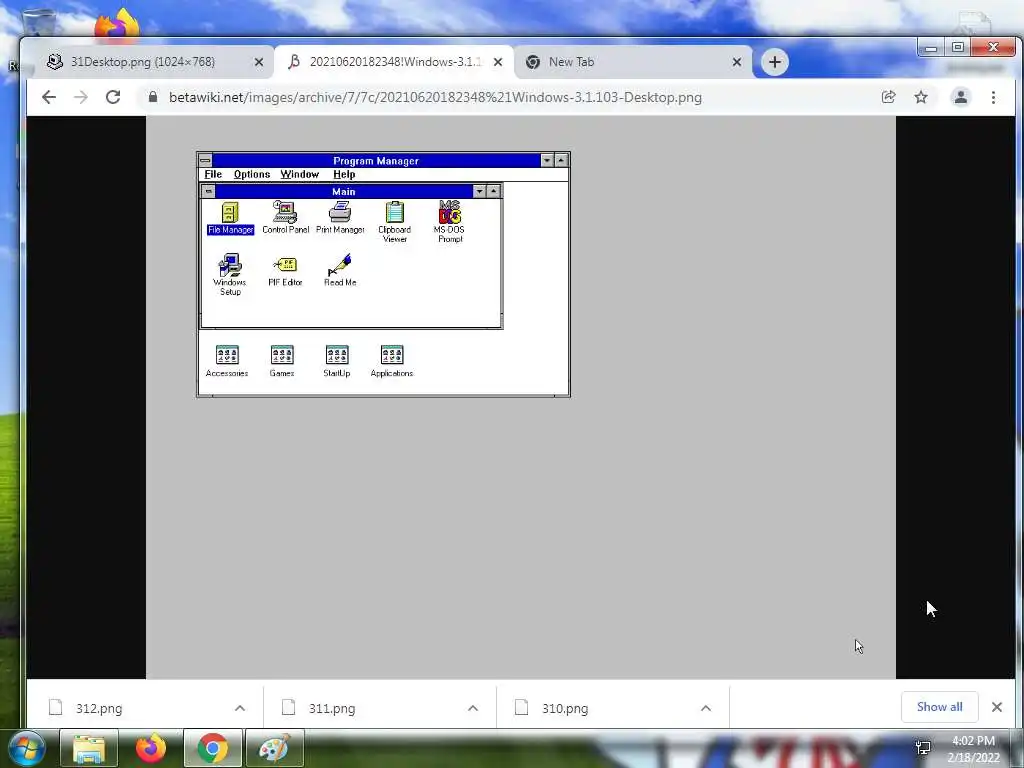Select the Games program group icon
Image resolution: width=1024 pixels, height=768 pixels.
[x=282, y=361]
